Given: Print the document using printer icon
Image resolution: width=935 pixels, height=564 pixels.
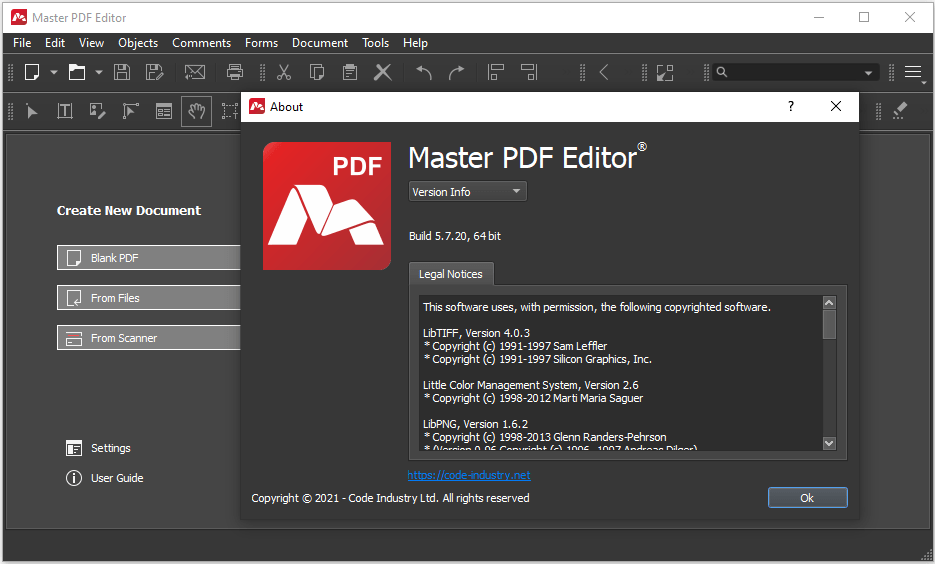Looking at the screenshot, I should pyautogui.click(x=235, y=72).
